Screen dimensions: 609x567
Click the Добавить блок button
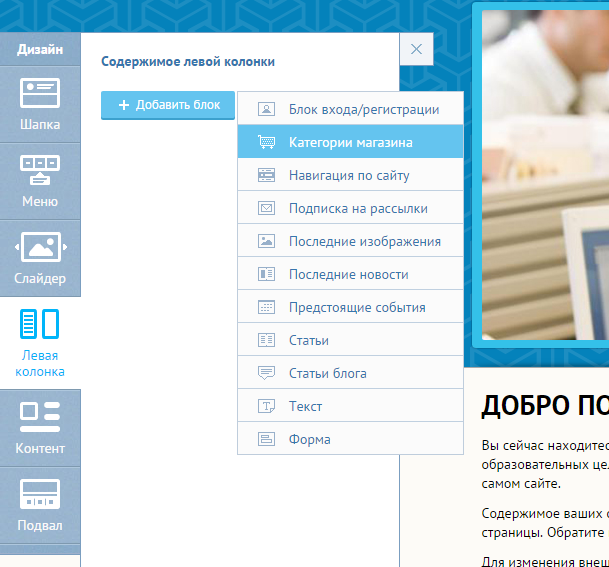pos(168,105)
